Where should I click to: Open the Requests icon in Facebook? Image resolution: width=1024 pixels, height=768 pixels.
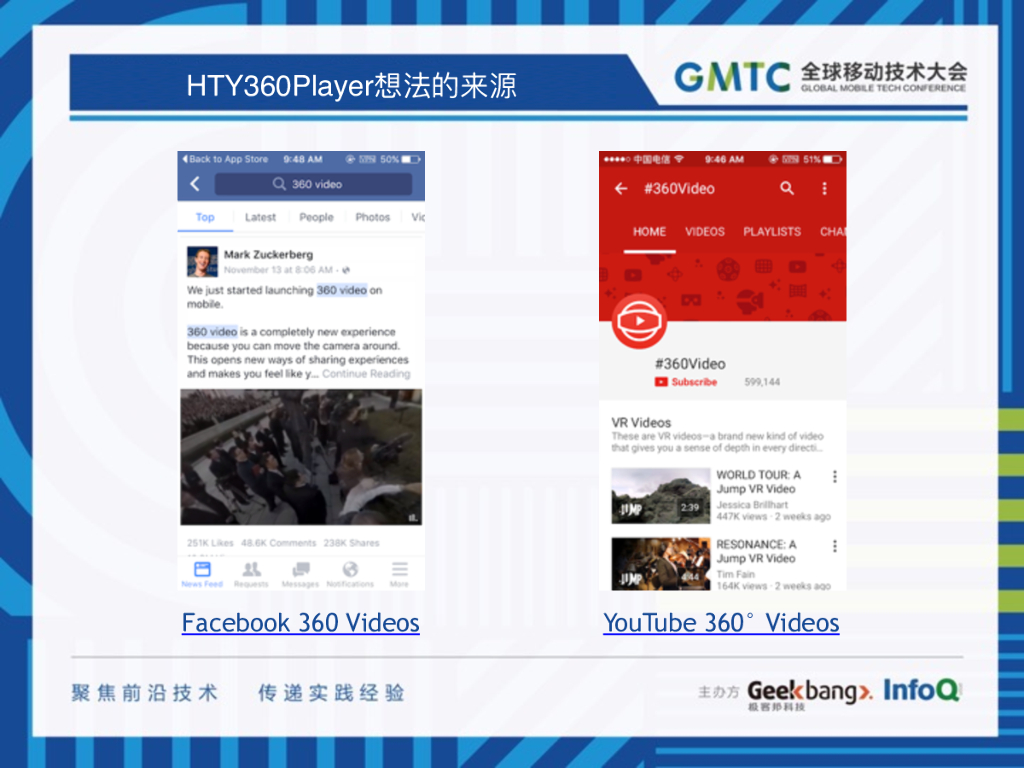[251, 574]
